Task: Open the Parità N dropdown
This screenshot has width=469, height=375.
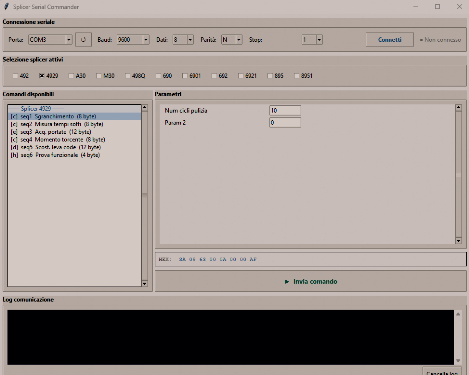Action: tap(239, 40)
